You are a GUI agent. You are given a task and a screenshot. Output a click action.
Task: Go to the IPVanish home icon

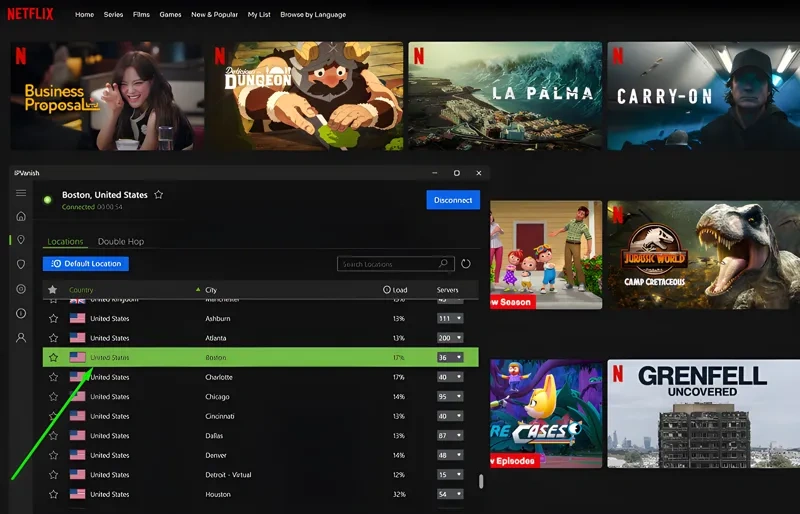coord(21,216)
